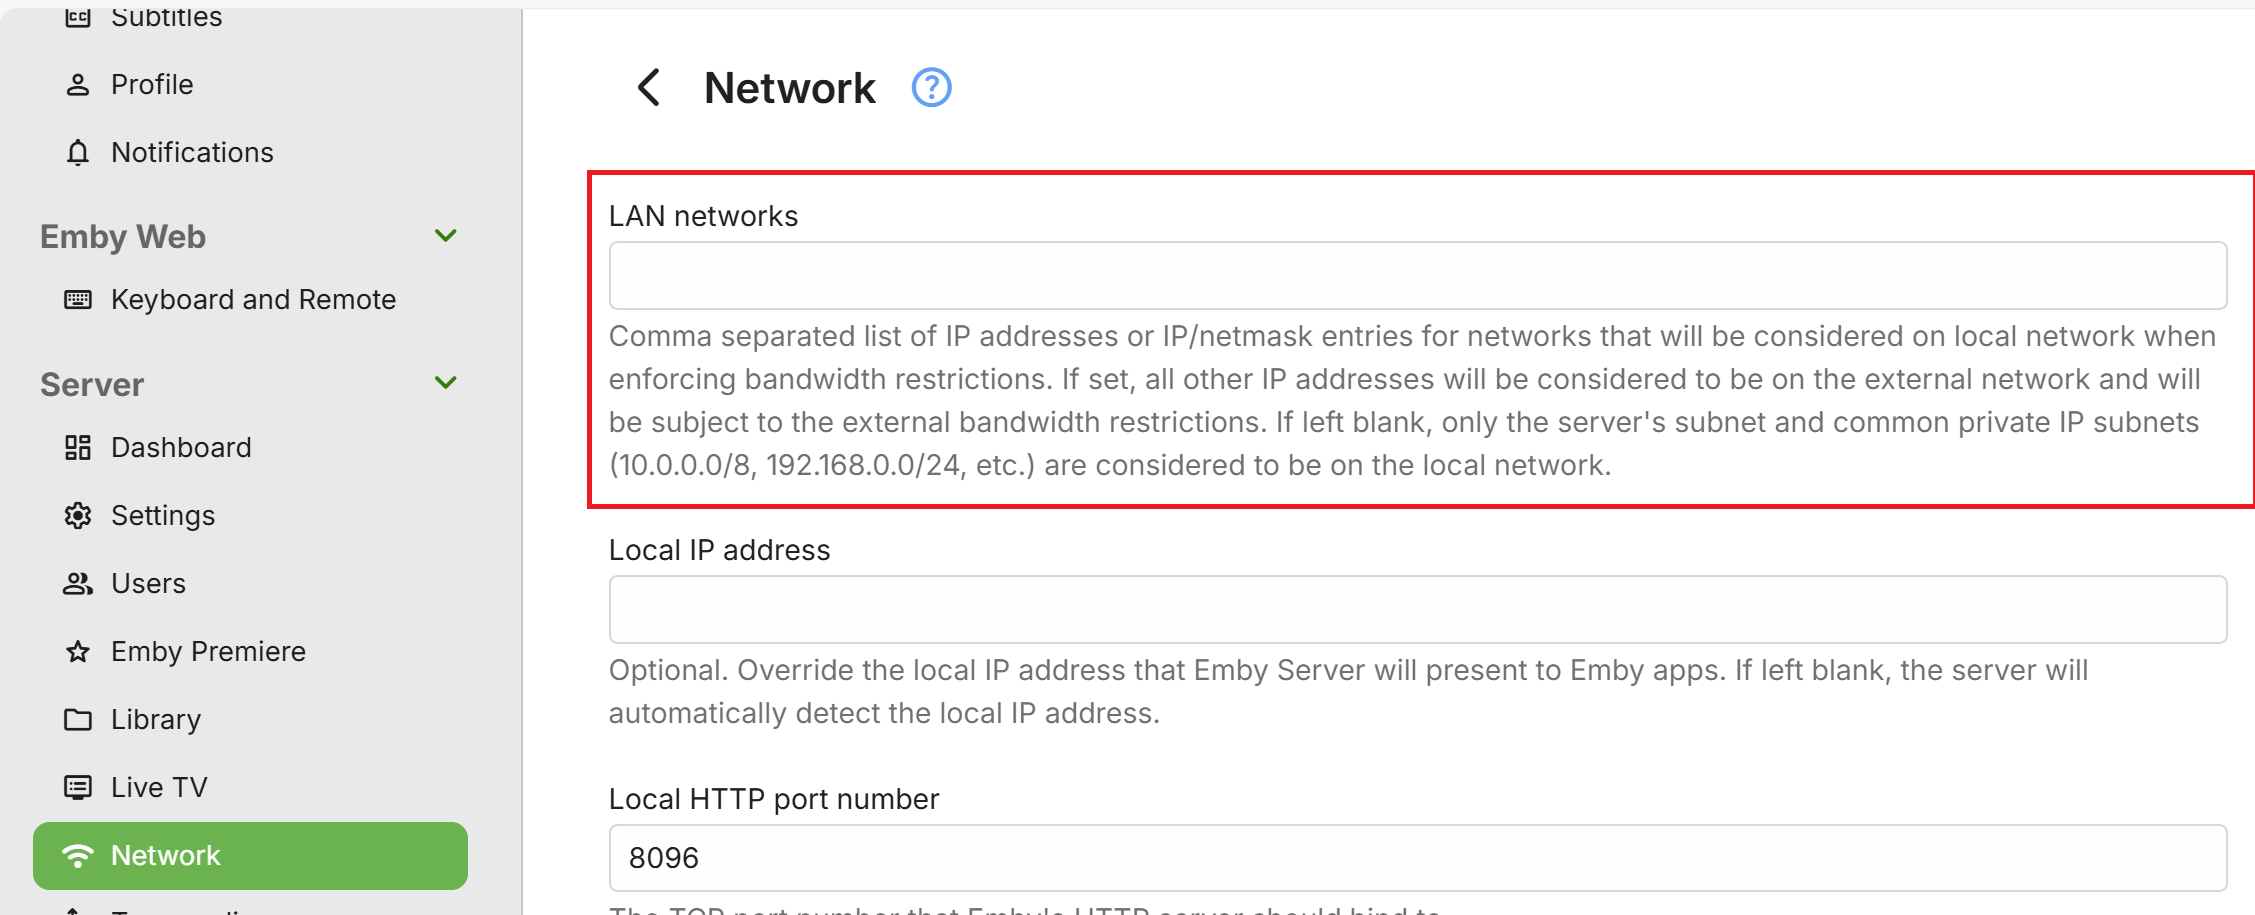Image resolution: width=2255 pixels, height=915 pixels.
Task: Click the Settings gear icon
Action: 78,516
